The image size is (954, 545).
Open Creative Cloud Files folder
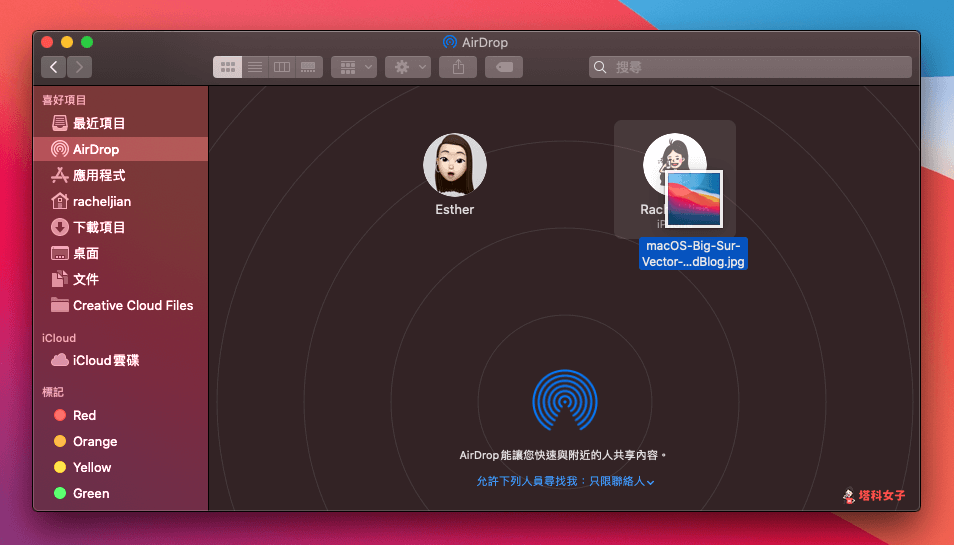click(x=120, y=305)
